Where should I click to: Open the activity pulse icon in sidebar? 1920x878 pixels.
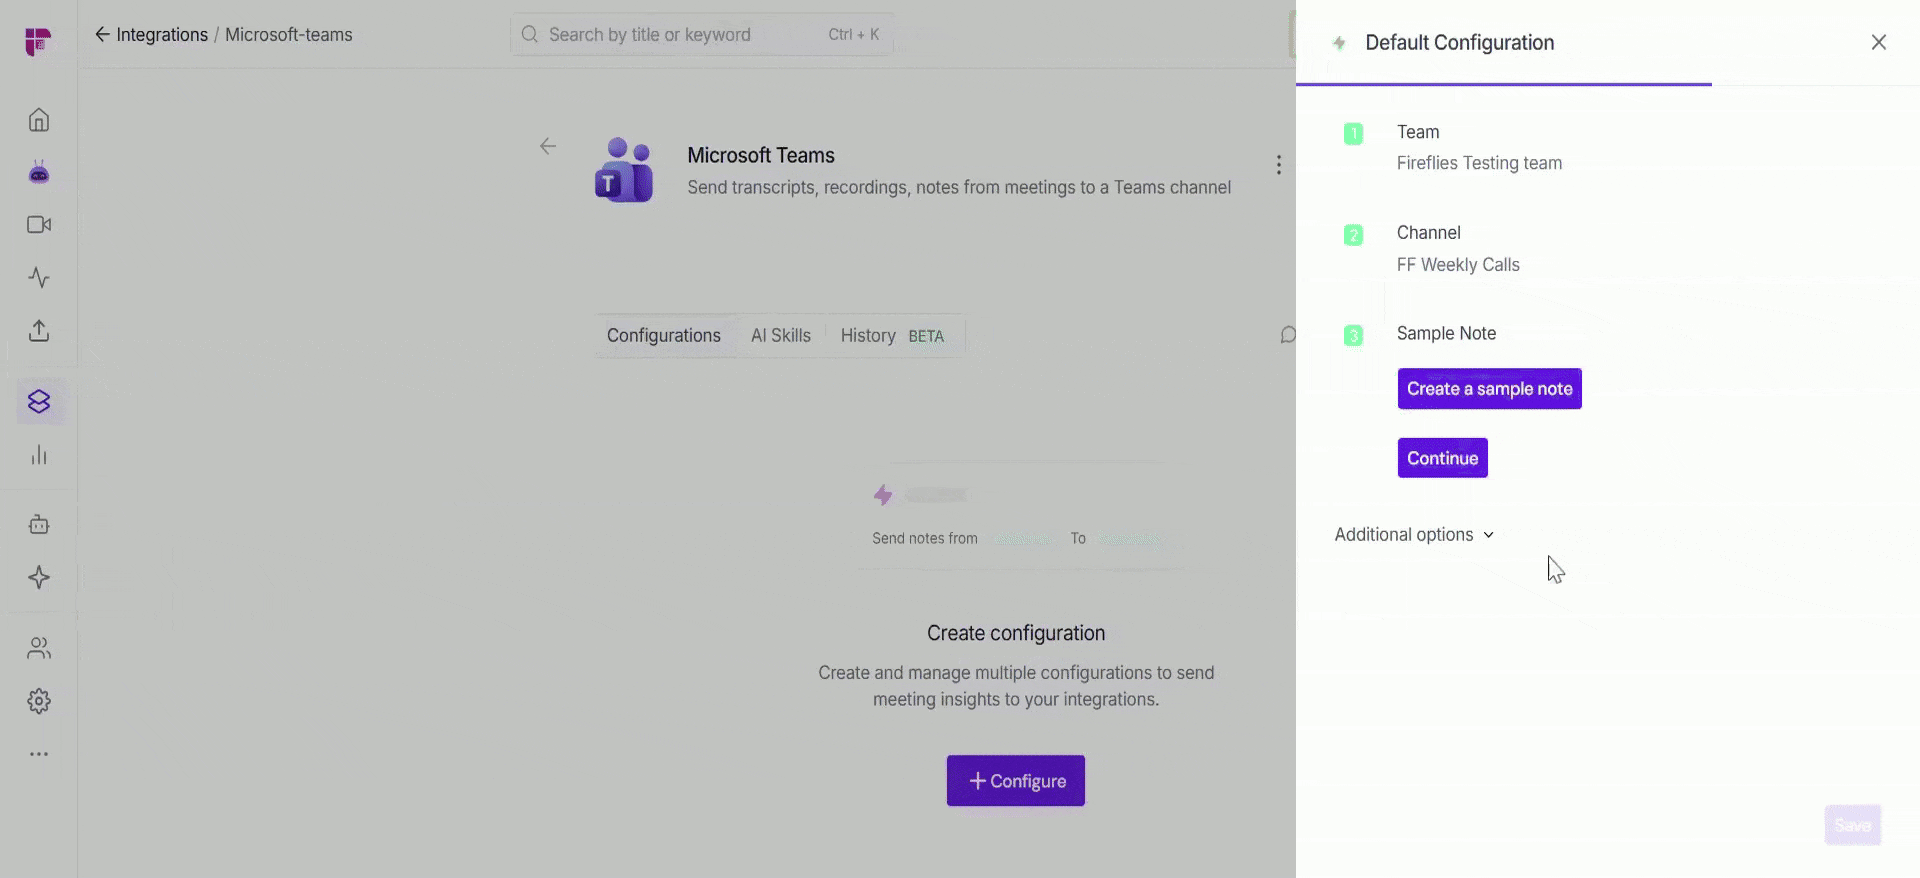tap(39, 277)
